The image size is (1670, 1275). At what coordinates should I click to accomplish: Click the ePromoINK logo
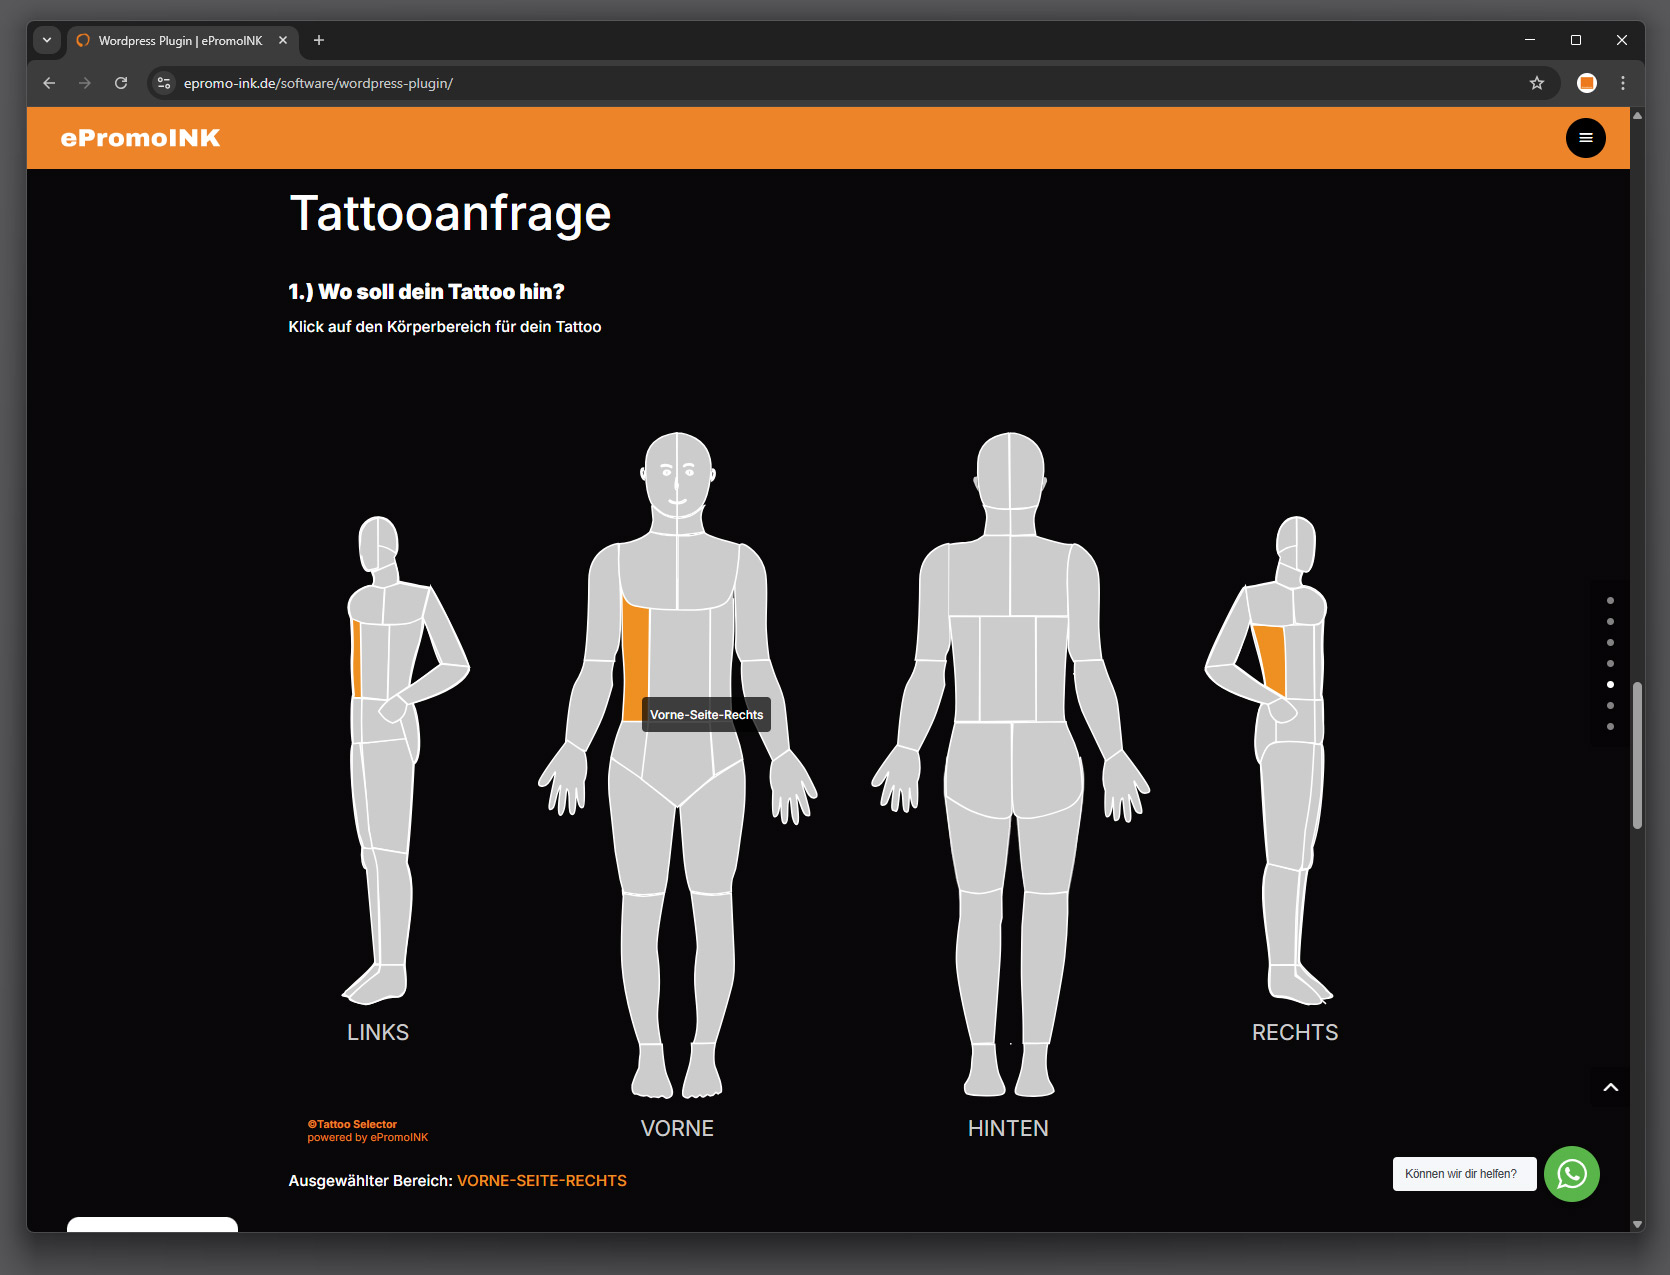(140, 138)
